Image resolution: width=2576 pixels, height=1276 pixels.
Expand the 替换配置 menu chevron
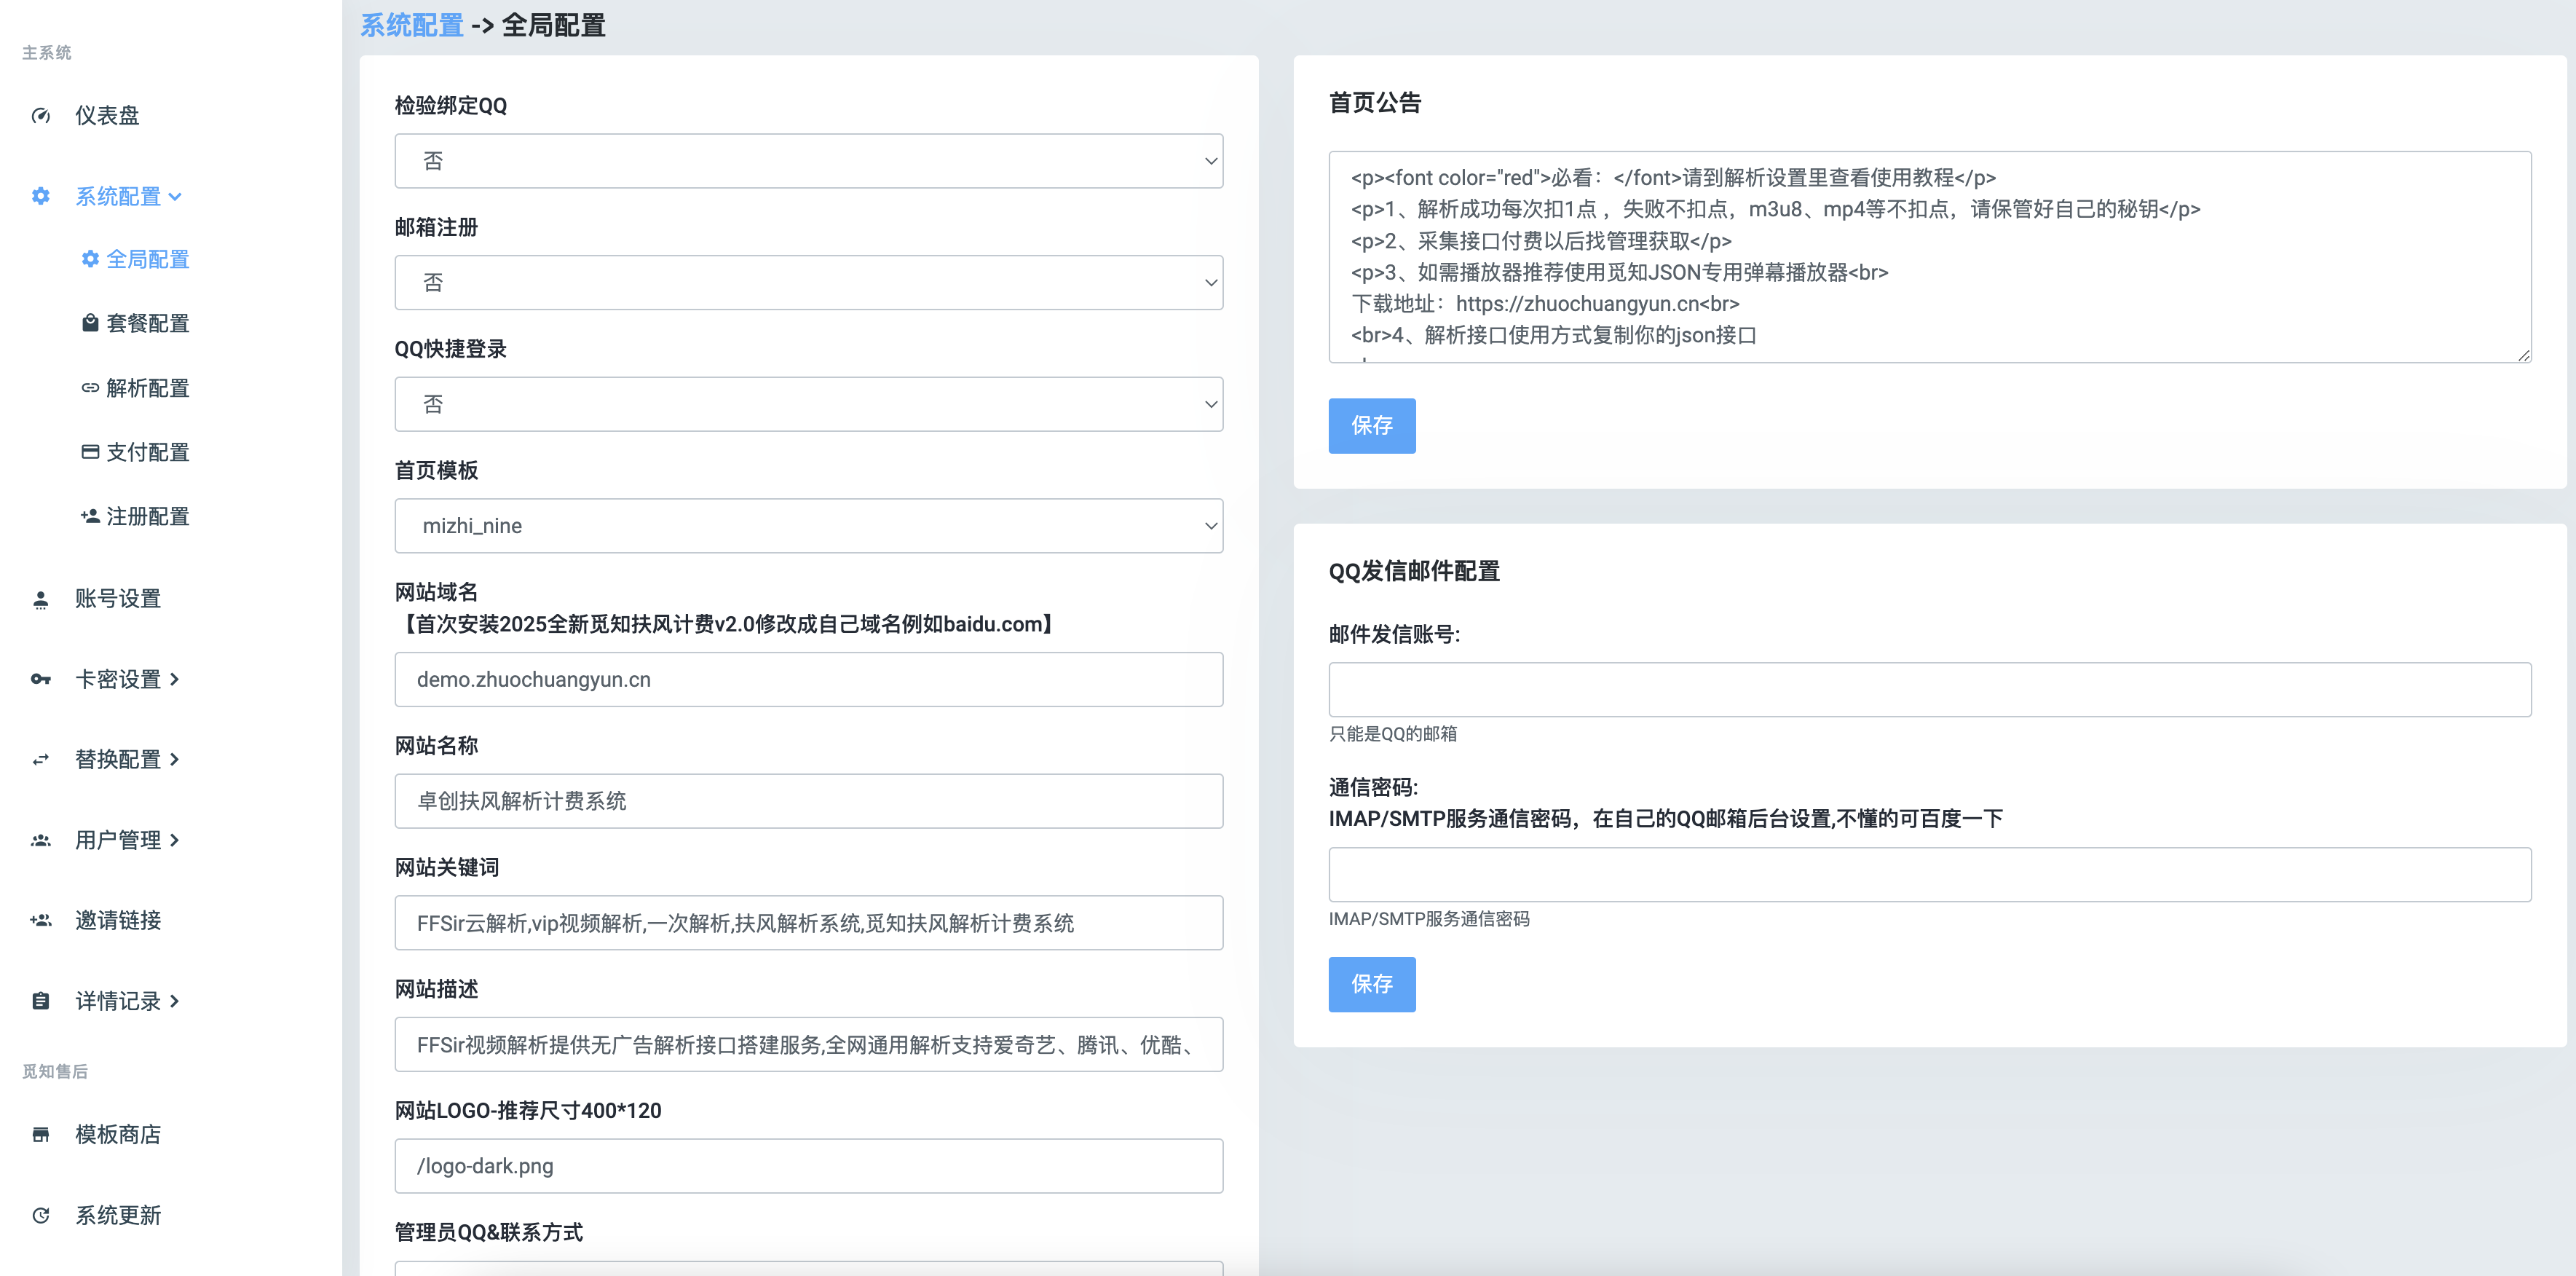pyautogui.click(x=175, y=760)
